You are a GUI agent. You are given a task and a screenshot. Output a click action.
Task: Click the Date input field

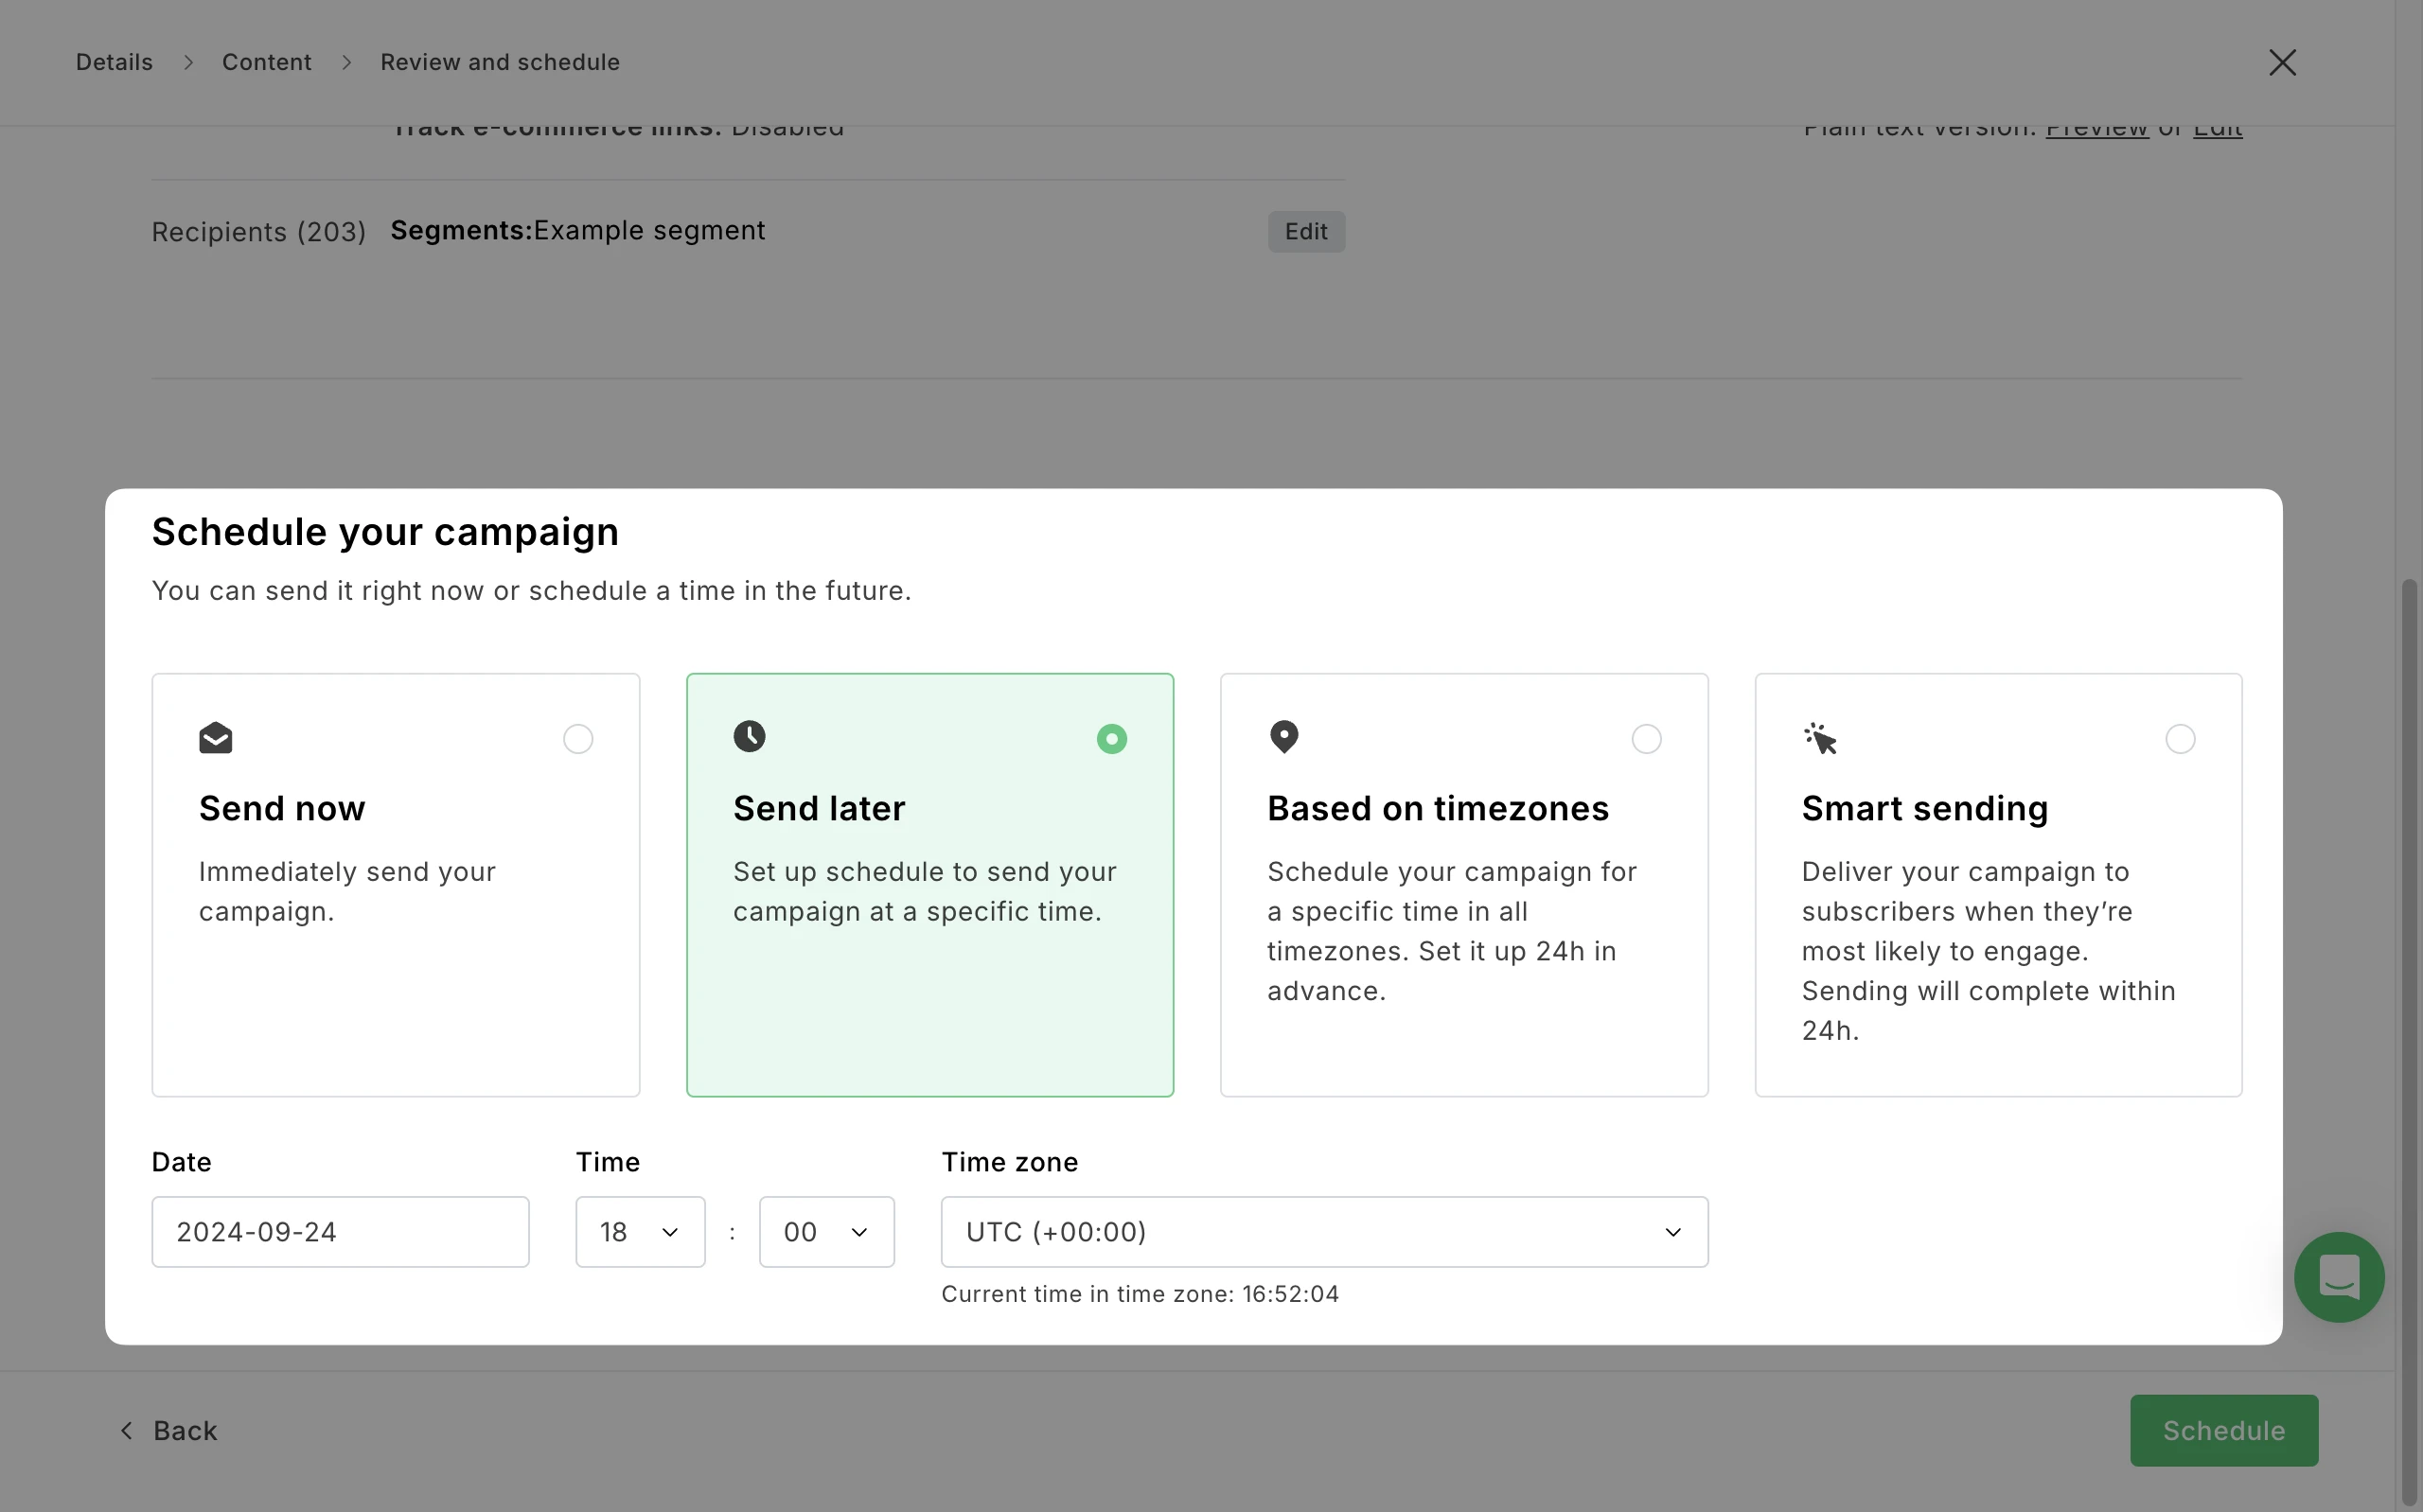(340, 1232)
